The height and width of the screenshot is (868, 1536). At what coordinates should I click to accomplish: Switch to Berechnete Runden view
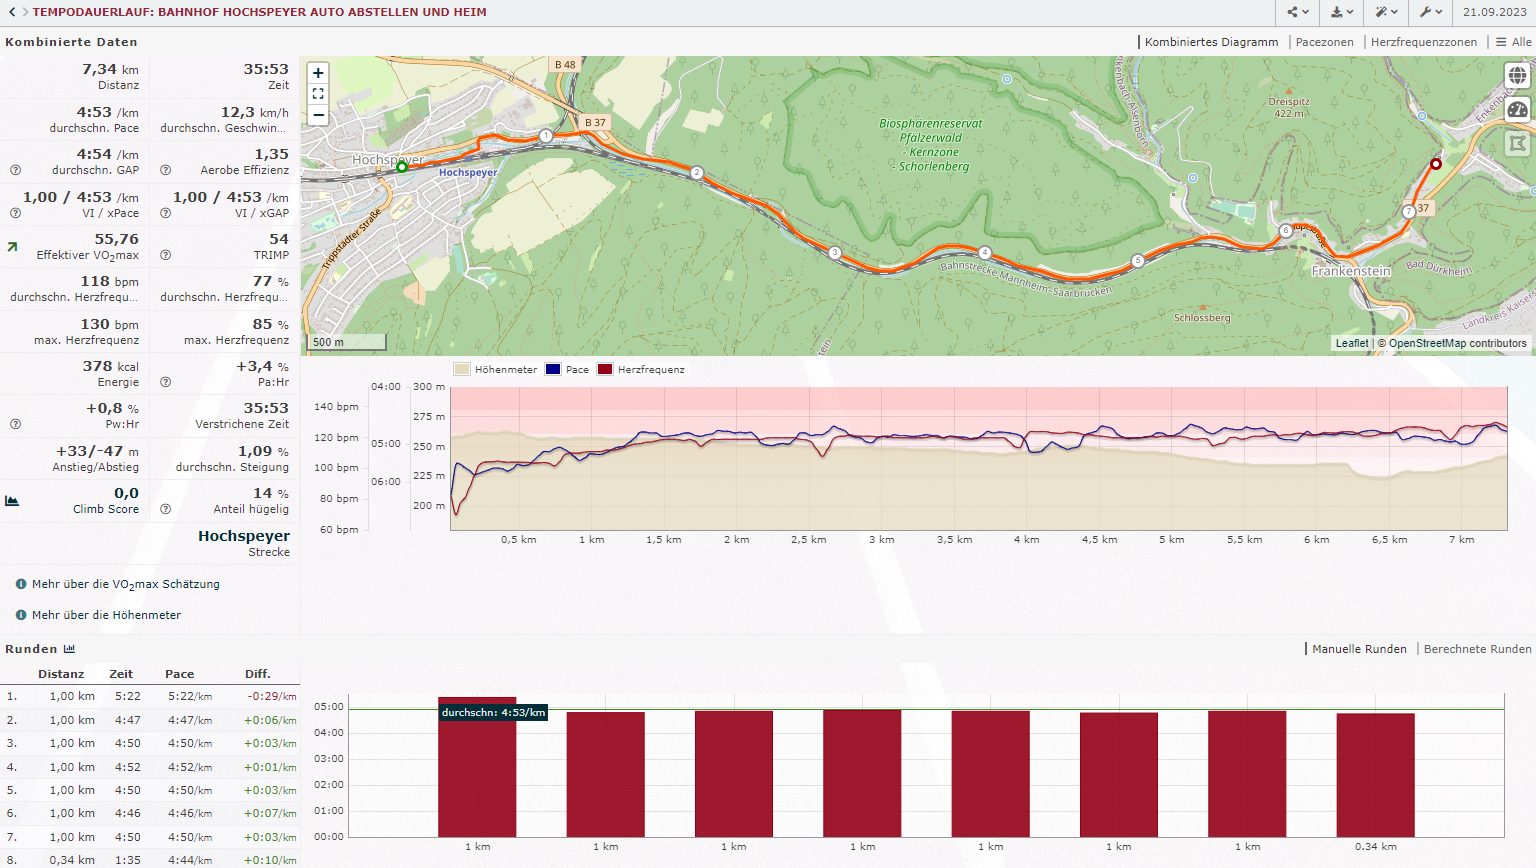[1477, 649]
